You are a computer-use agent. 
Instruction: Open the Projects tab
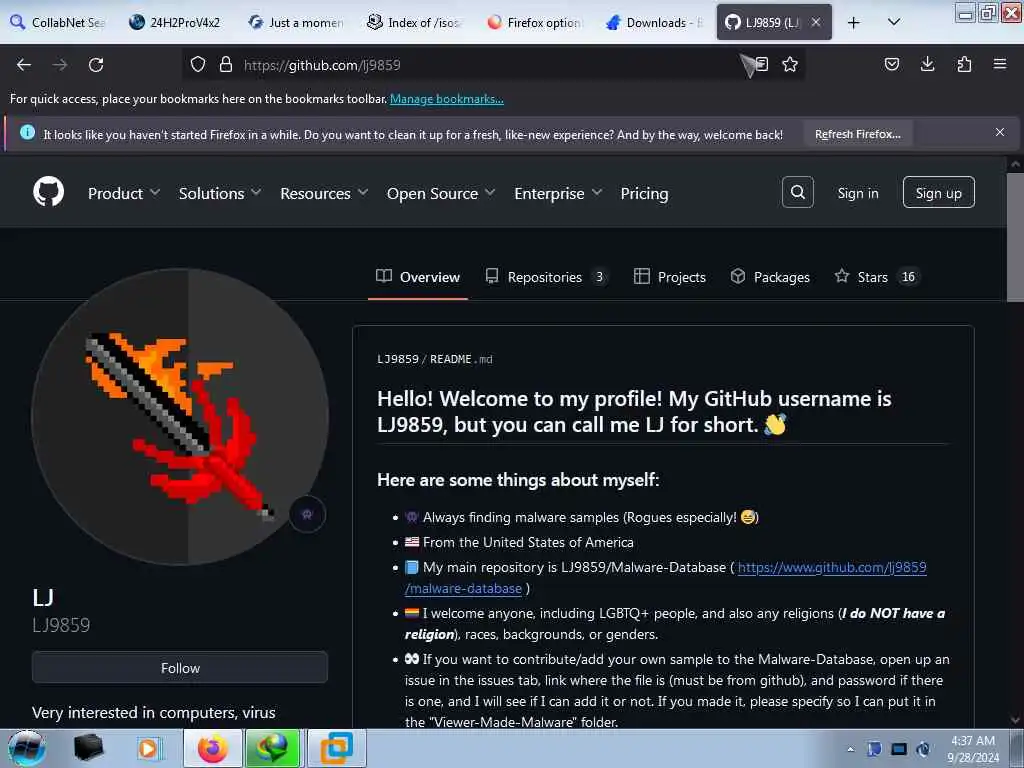pos(669,277)
